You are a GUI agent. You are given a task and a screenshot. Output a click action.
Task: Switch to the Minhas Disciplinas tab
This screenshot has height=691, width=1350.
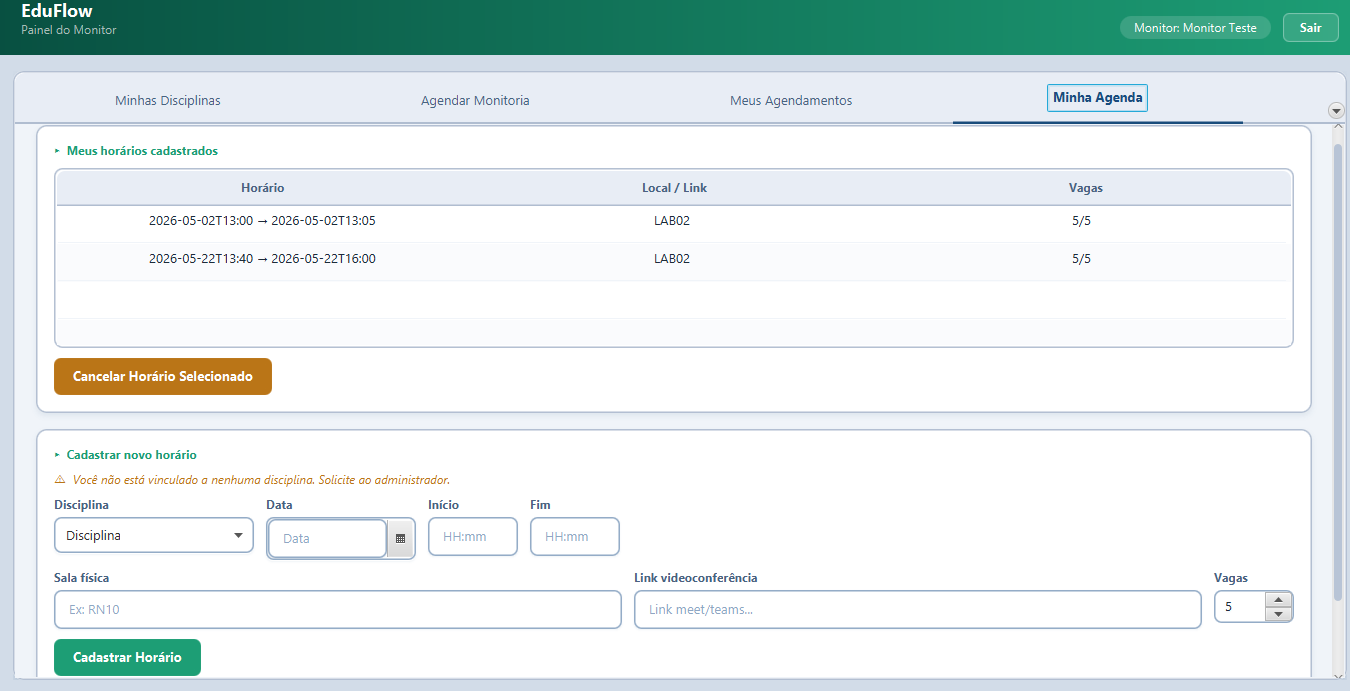pyautogui.click(x=168, y=101)
